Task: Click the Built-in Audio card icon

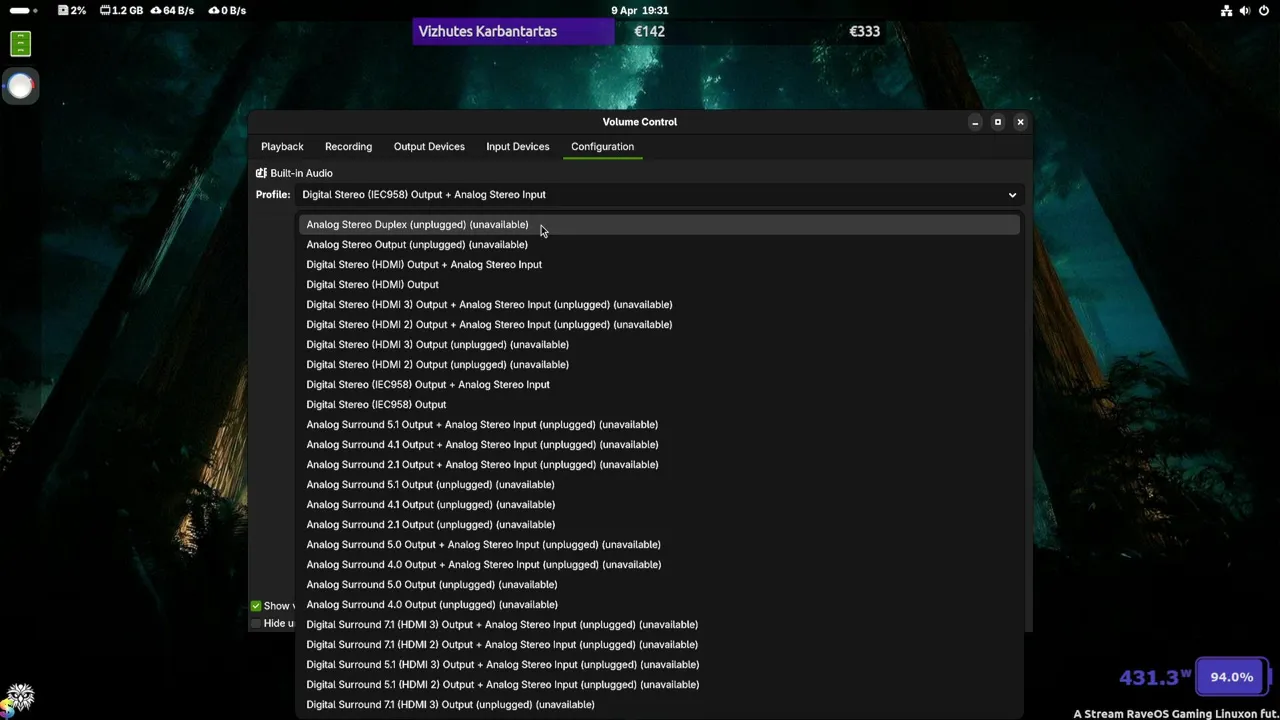Action: (x=261, y=173)
